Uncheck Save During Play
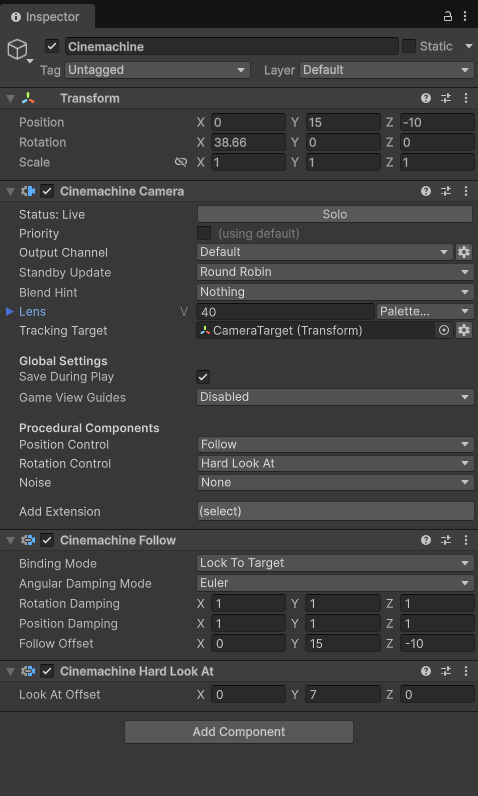 [x=203, y=377]
